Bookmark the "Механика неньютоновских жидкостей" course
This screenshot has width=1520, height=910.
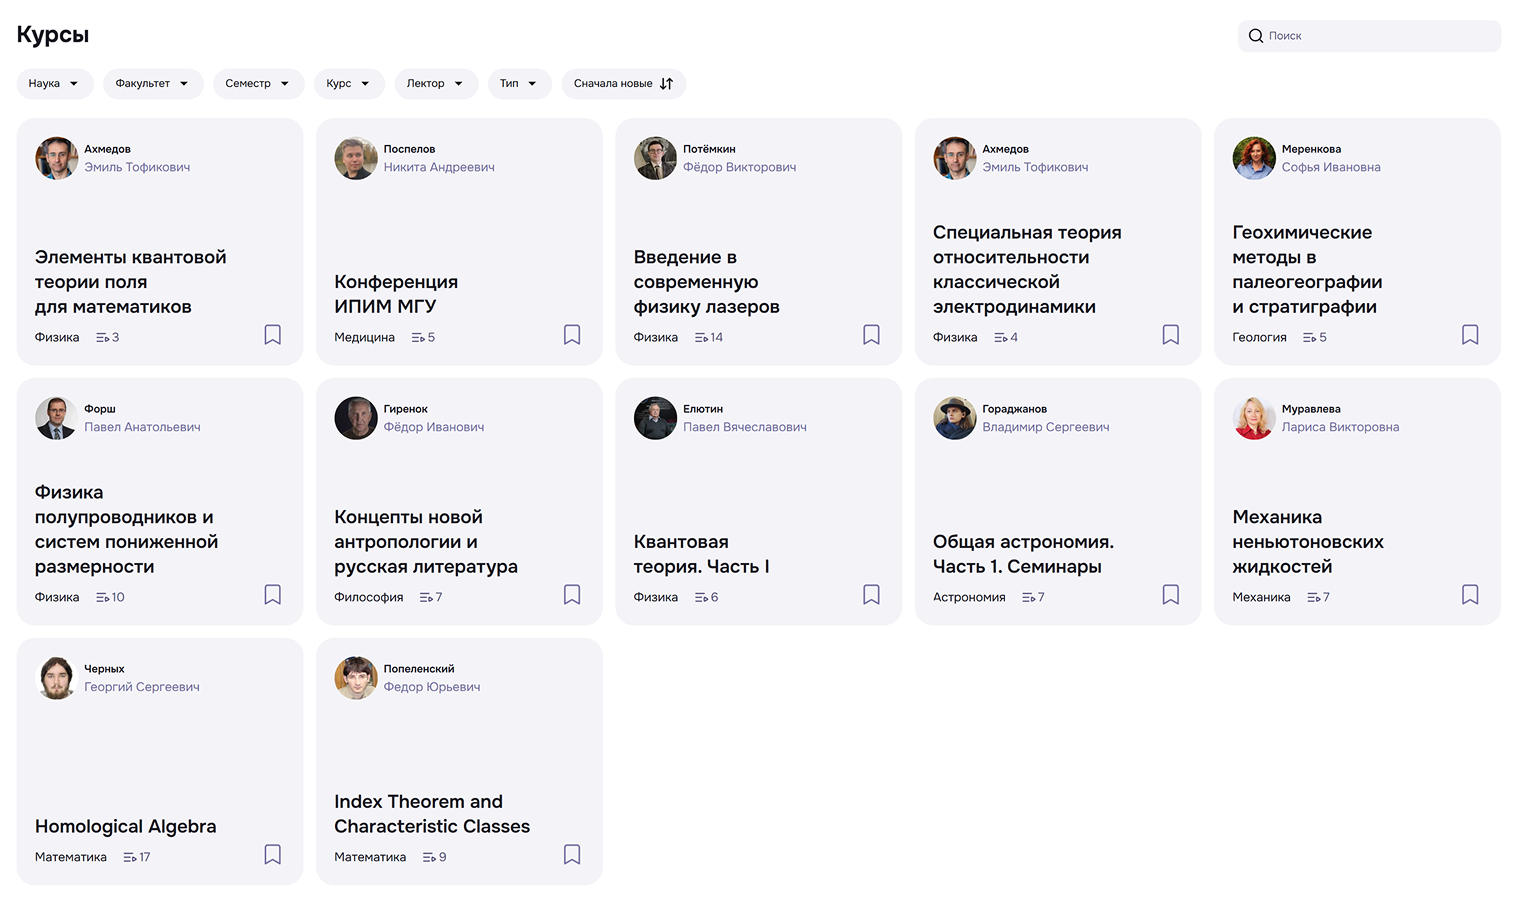pyautogui.click(x=1470, y=594)
